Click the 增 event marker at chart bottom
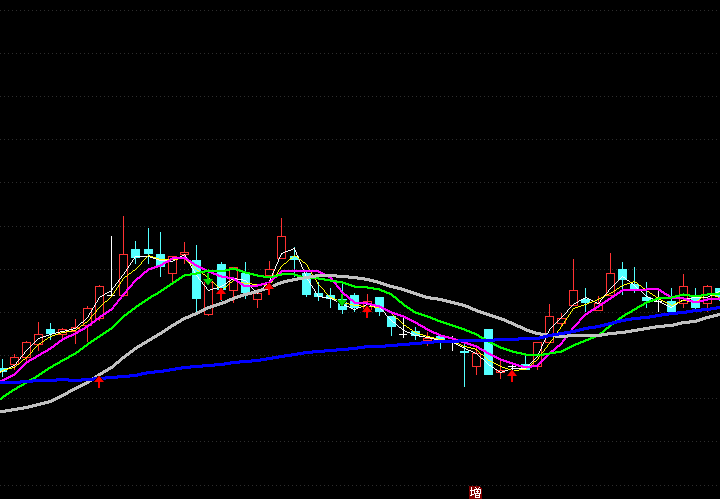 (476, 493)
